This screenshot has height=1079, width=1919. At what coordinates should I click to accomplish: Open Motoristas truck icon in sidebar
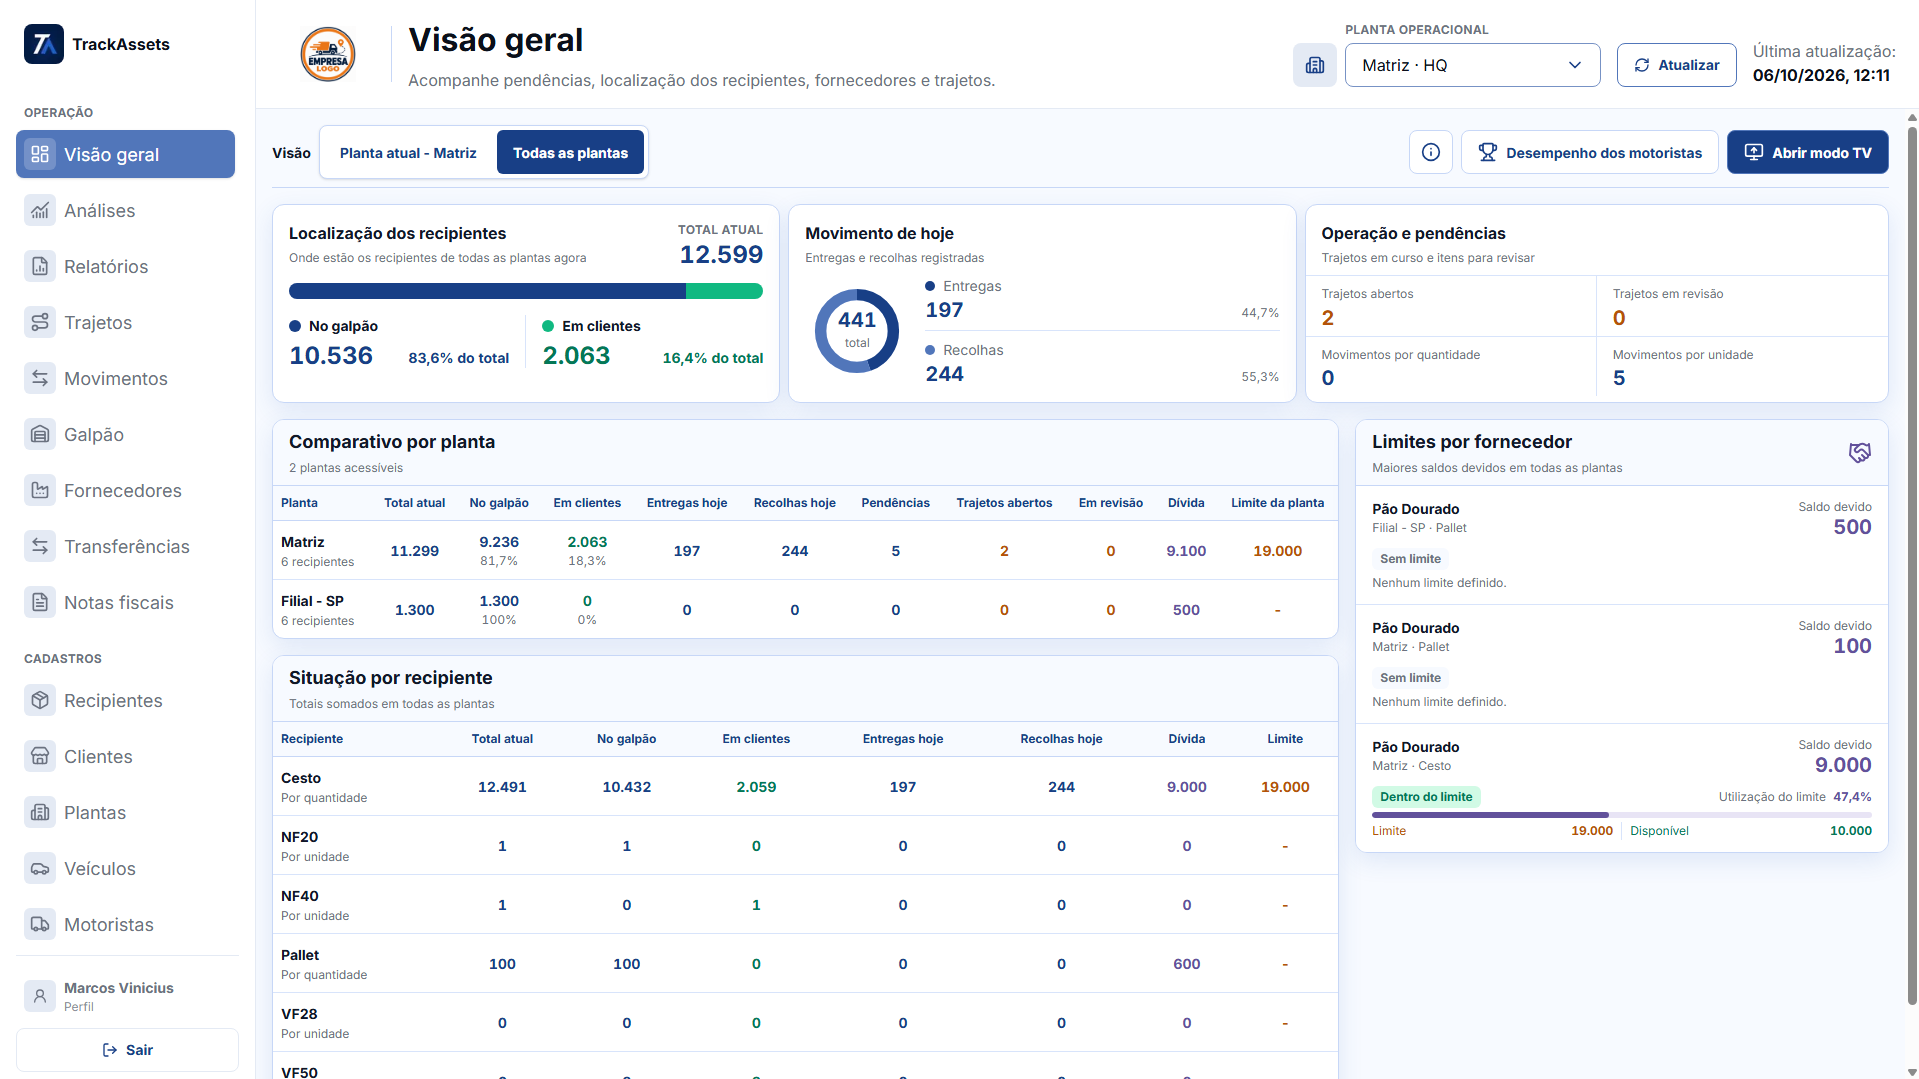(x=40, y=924)
